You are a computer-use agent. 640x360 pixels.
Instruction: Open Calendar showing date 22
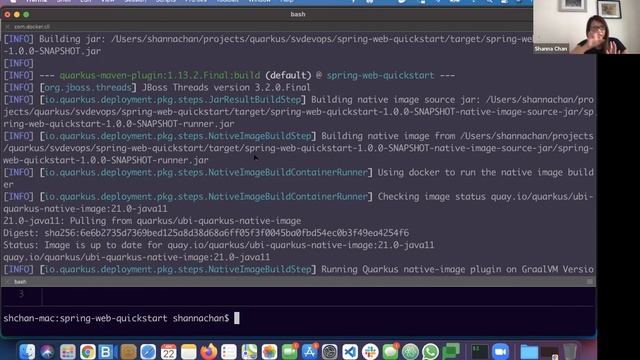coord(168,351)
